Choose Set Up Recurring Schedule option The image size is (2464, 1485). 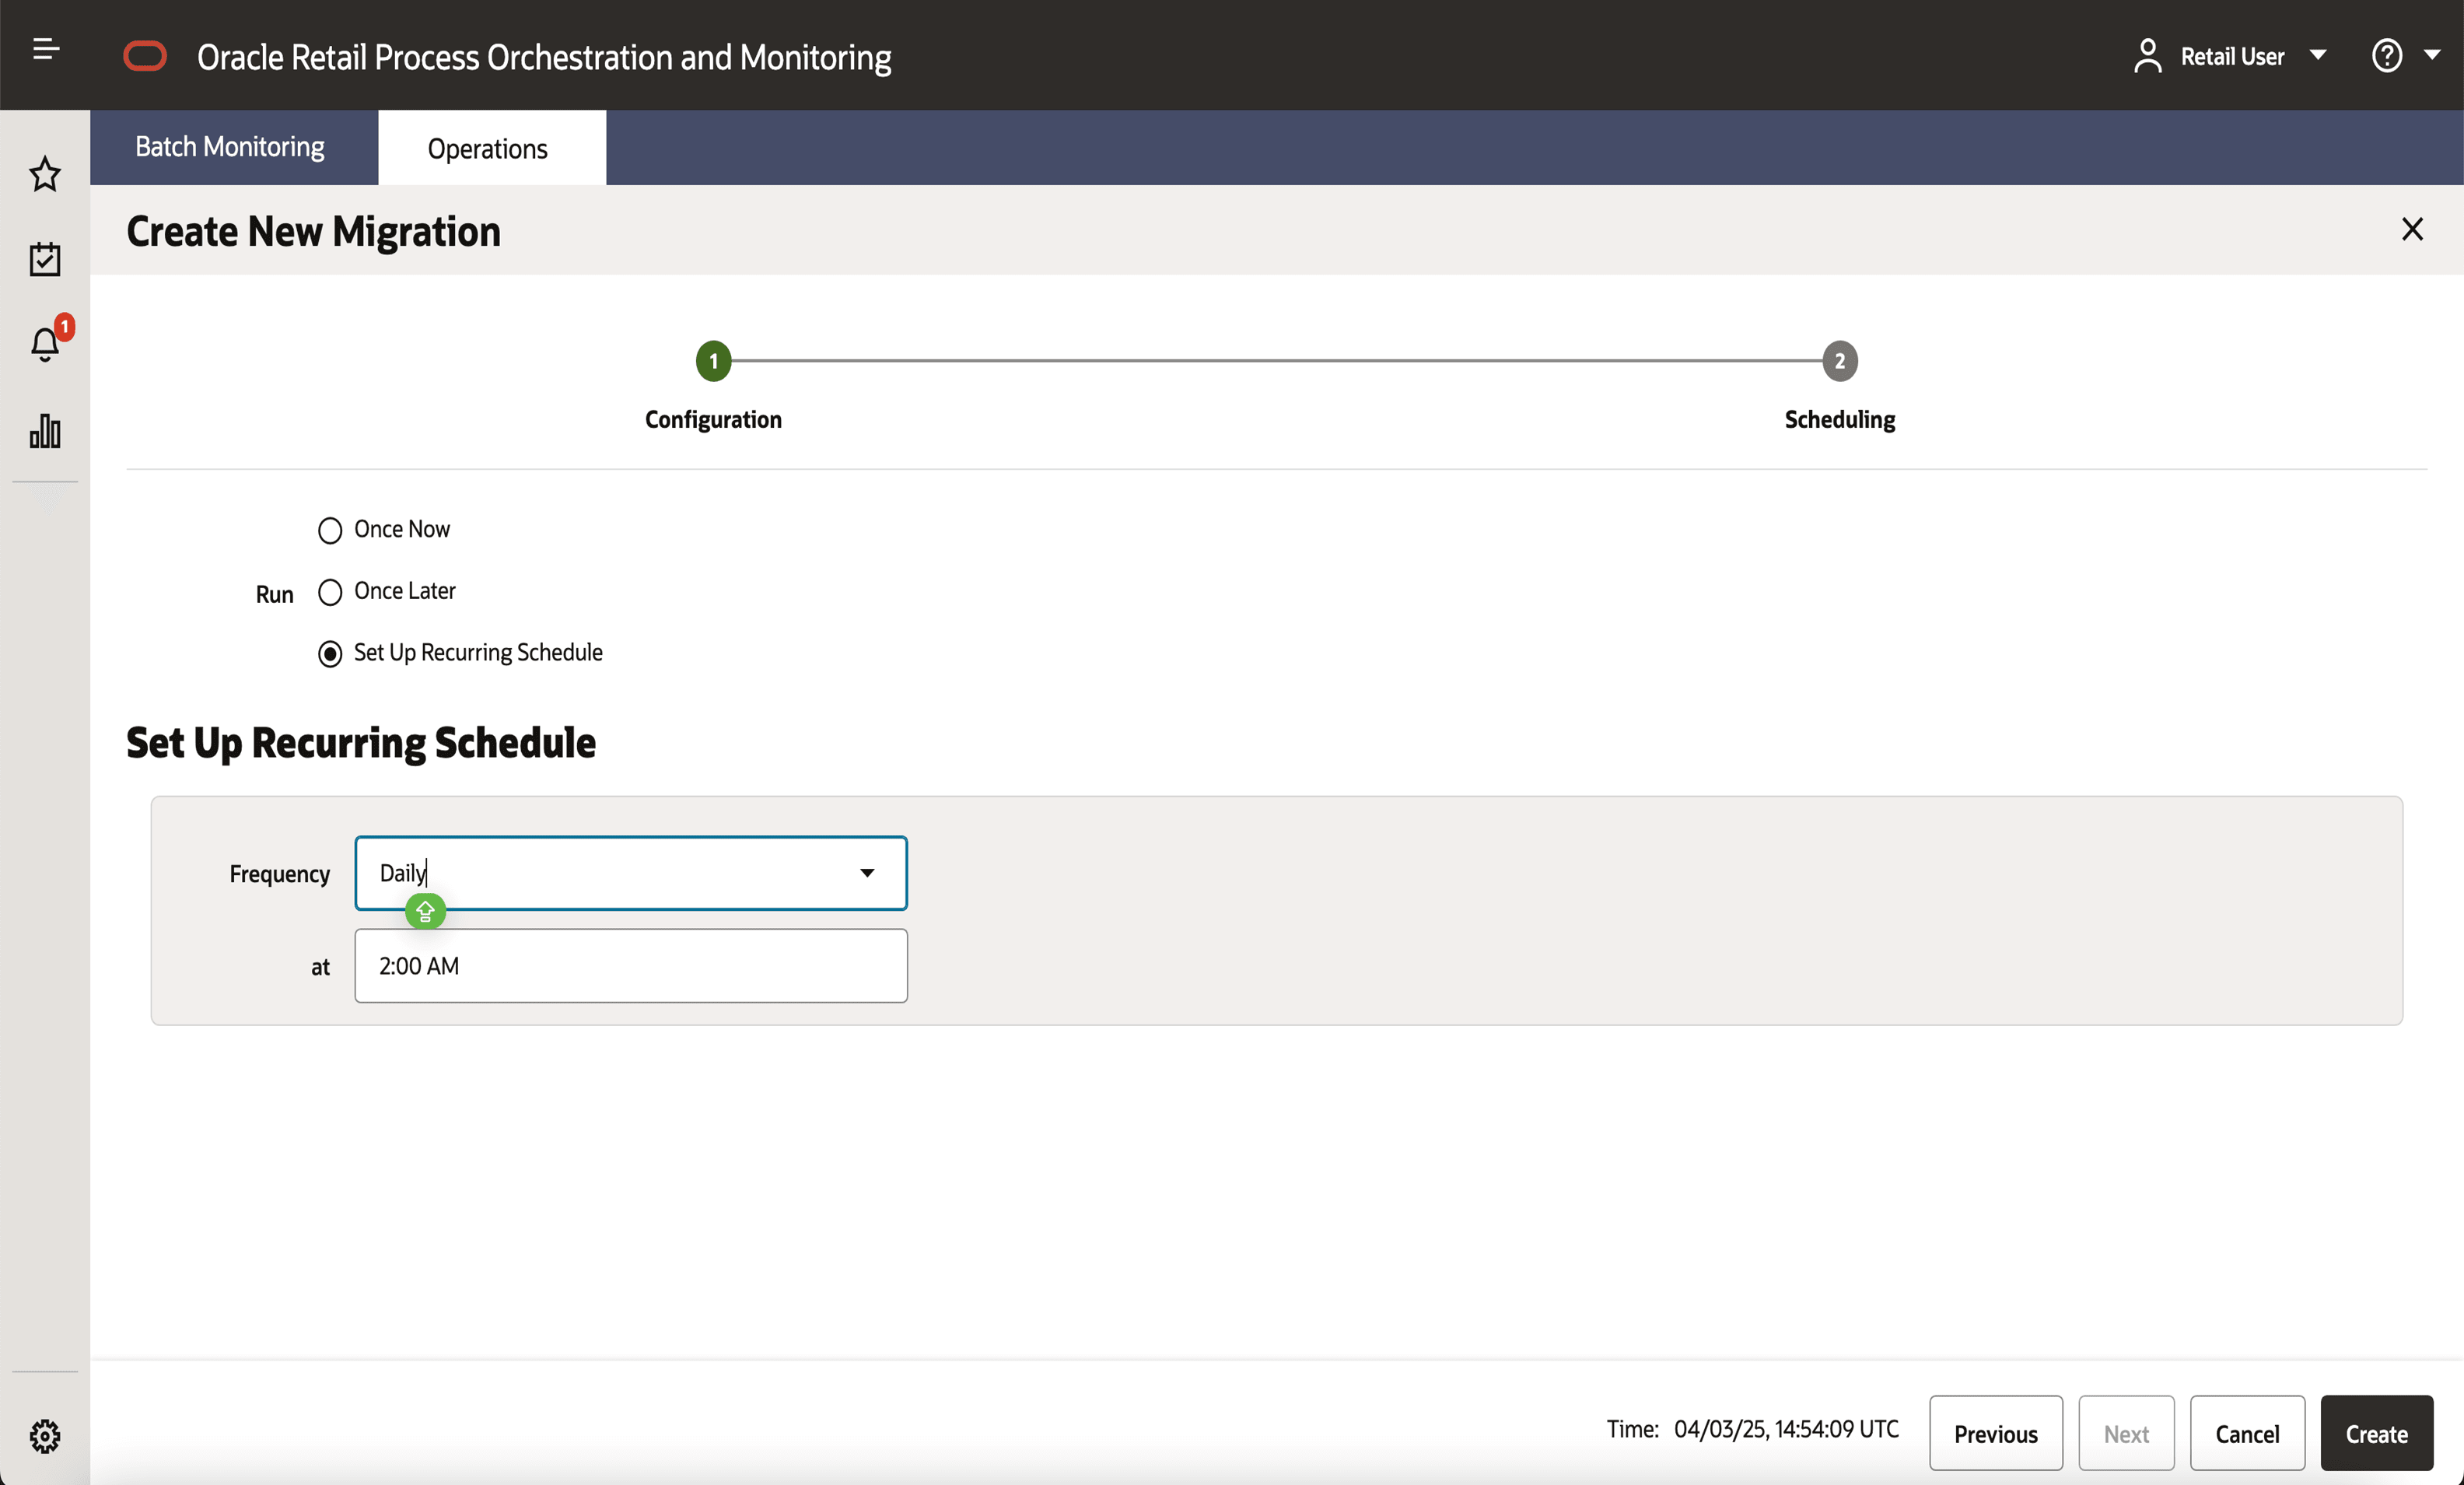pos(330,654)
